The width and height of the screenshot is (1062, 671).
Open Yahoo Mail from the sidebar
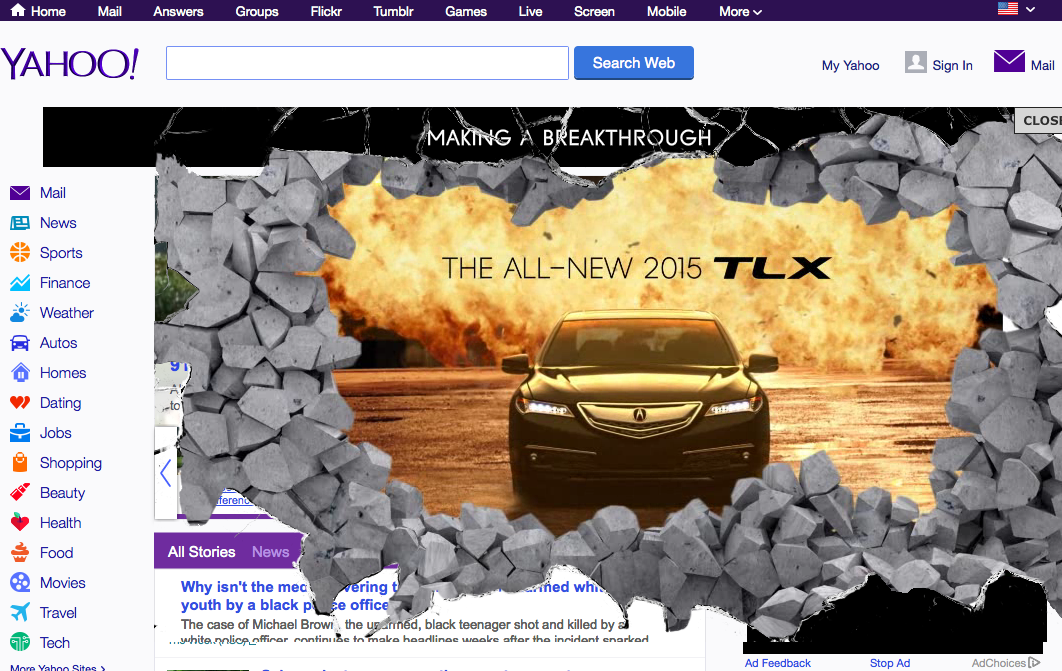tap(21, 192)
